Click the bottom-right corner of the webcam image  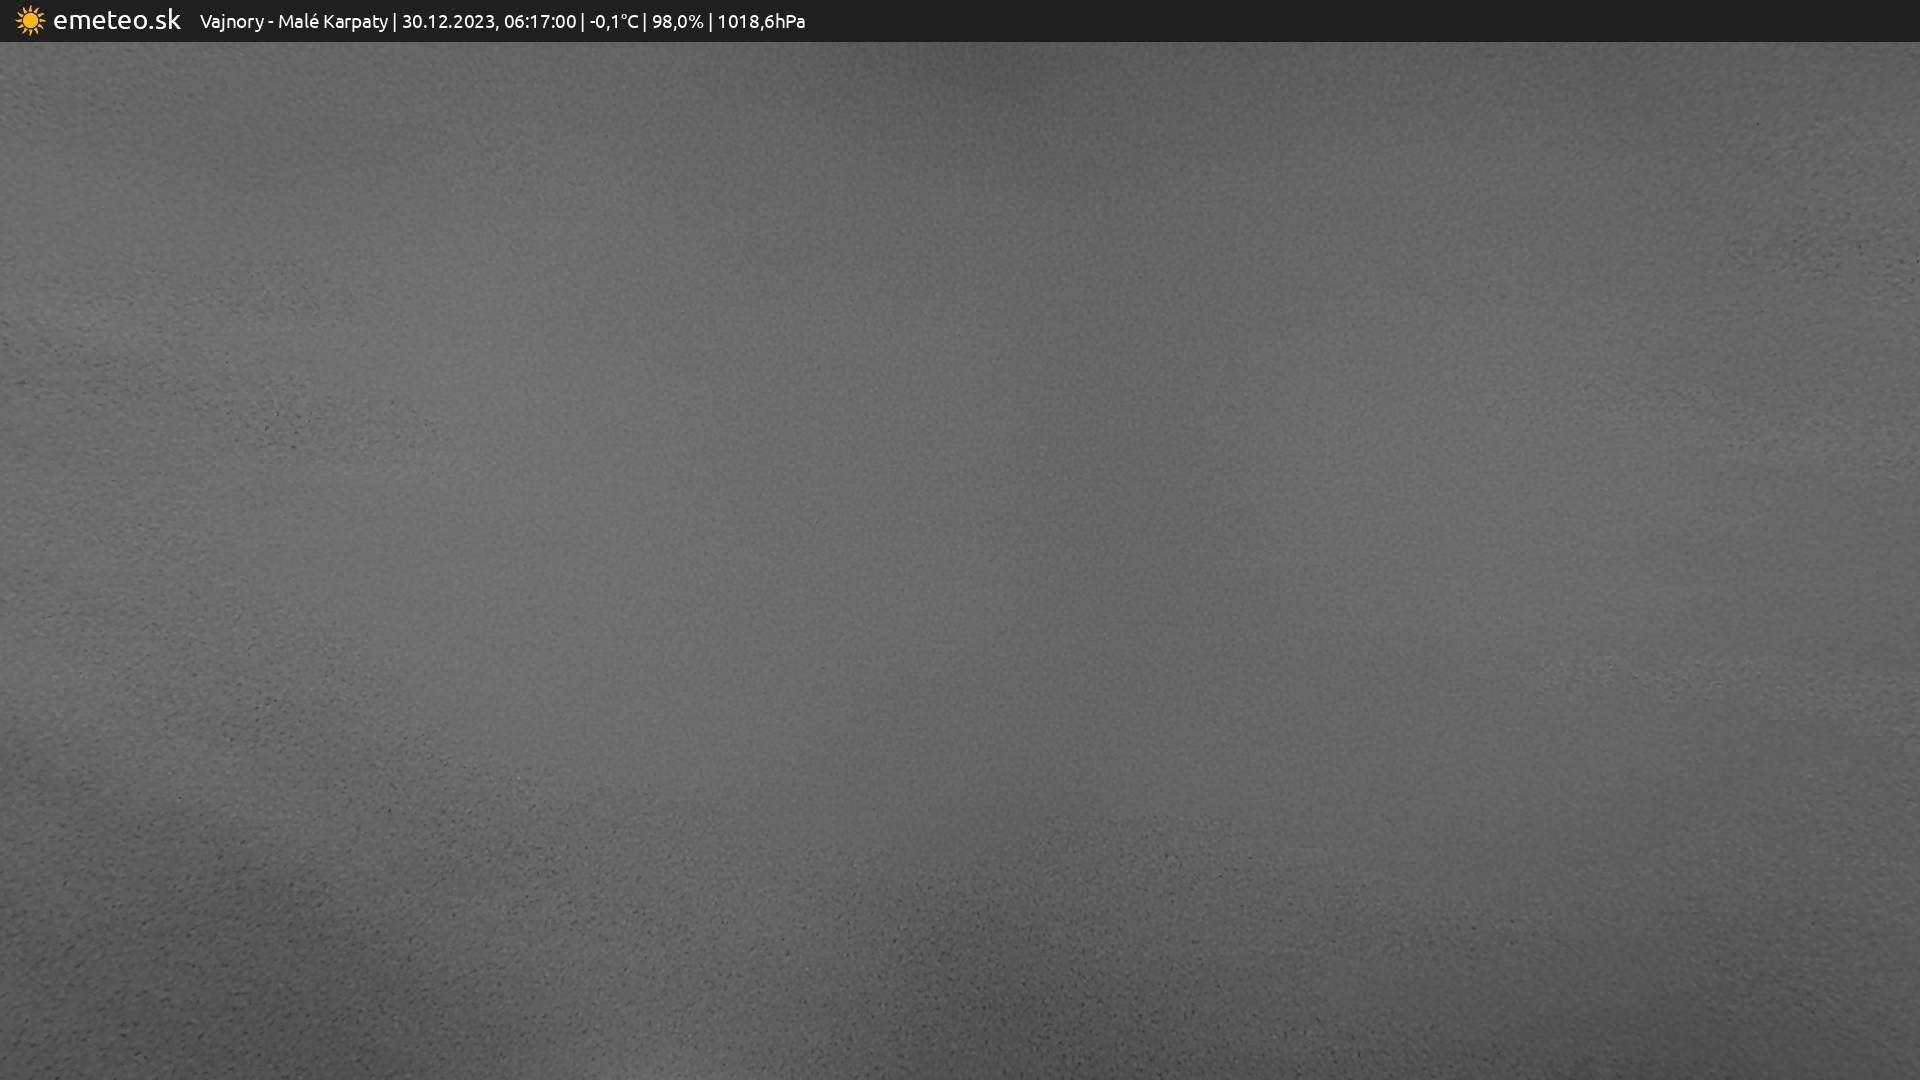[1914, 1074]
